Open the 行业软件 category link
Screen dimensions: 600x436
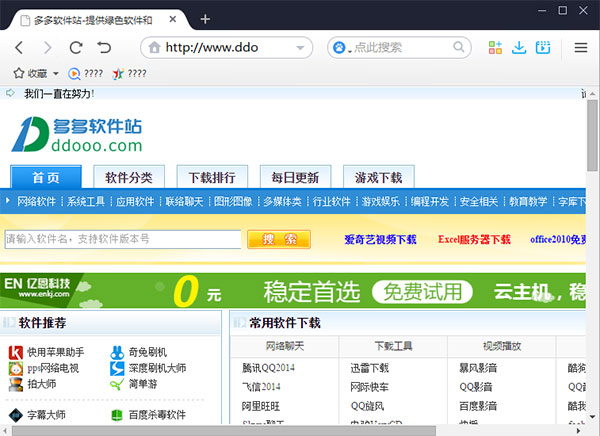331,201
